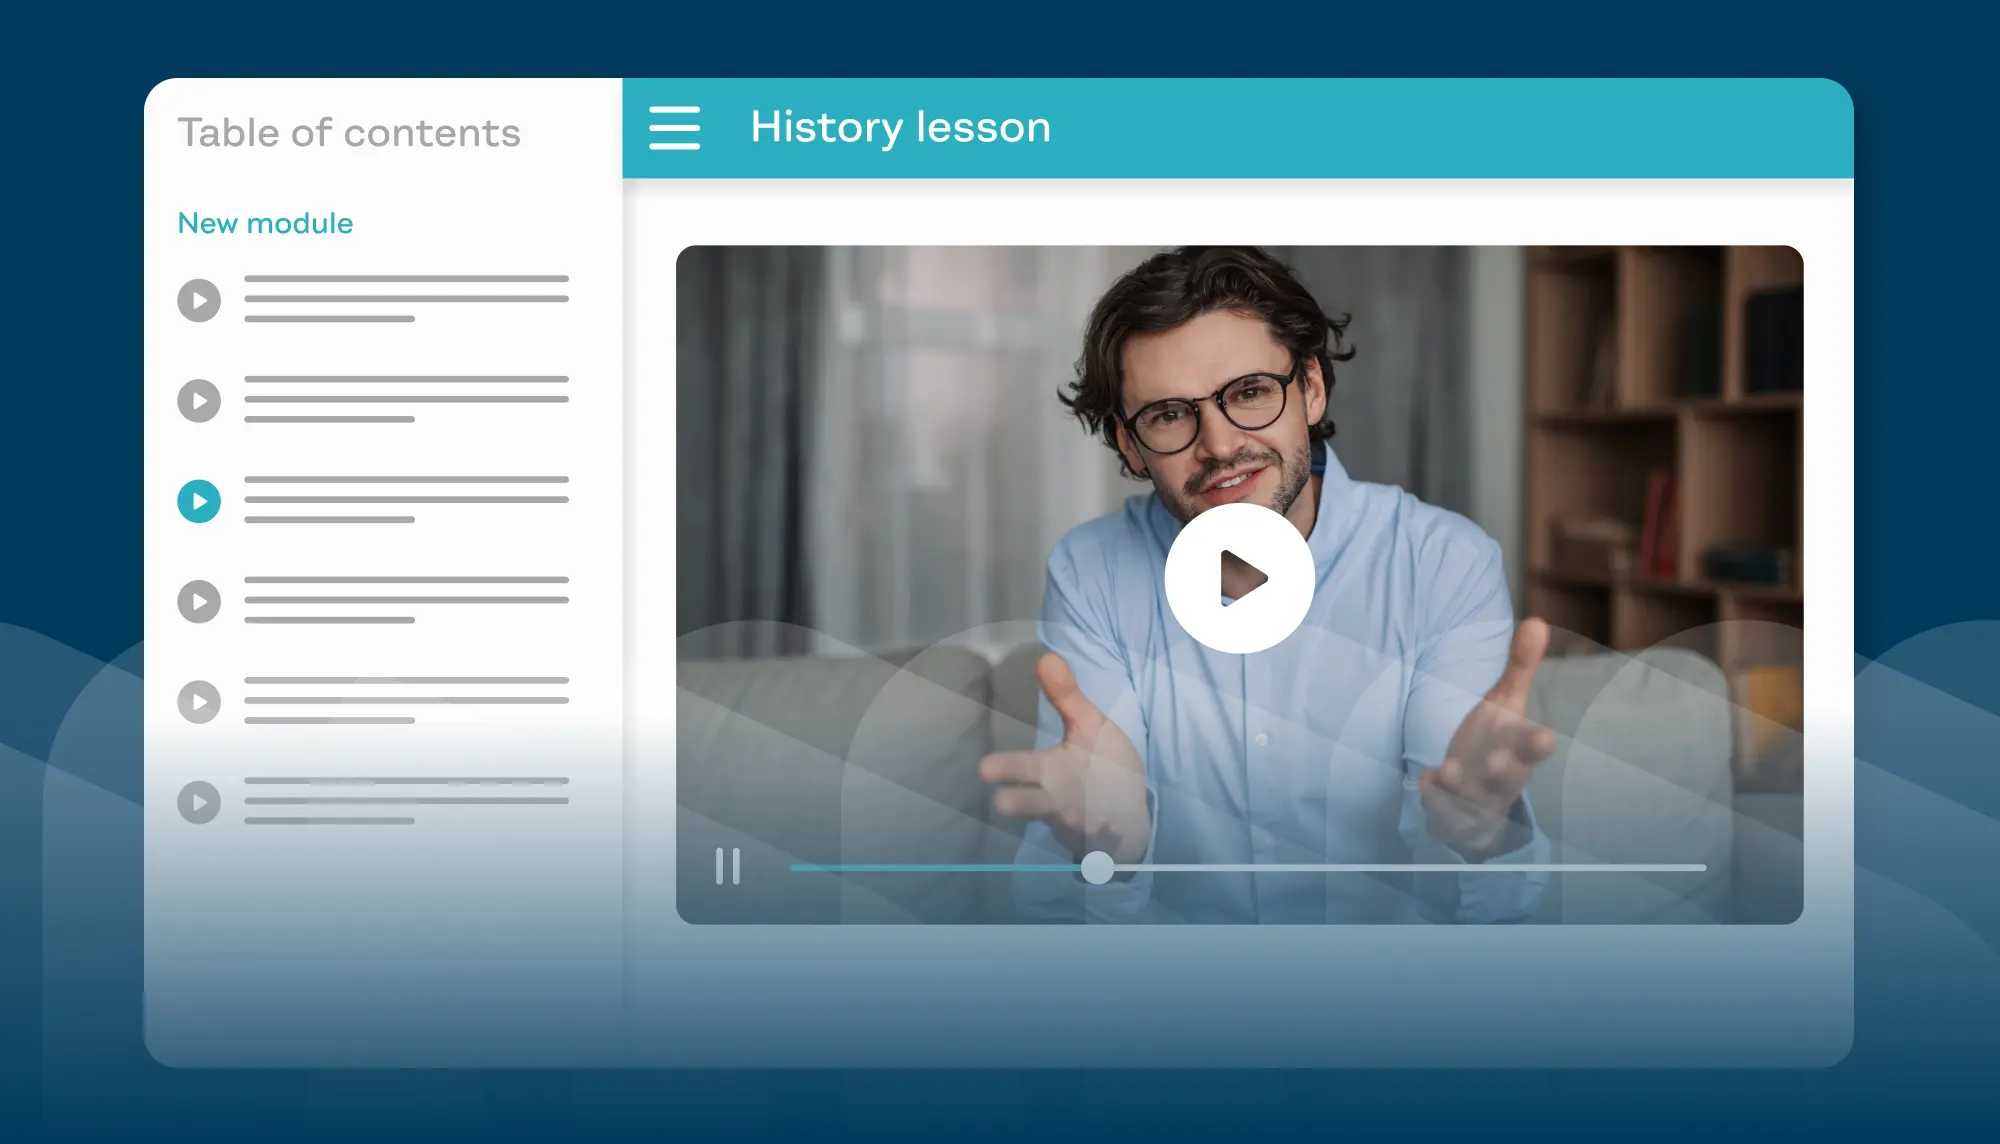Click the highlighted teal play icon in the contents
Screen dimensions: 2000x1144
pos(199,500)
